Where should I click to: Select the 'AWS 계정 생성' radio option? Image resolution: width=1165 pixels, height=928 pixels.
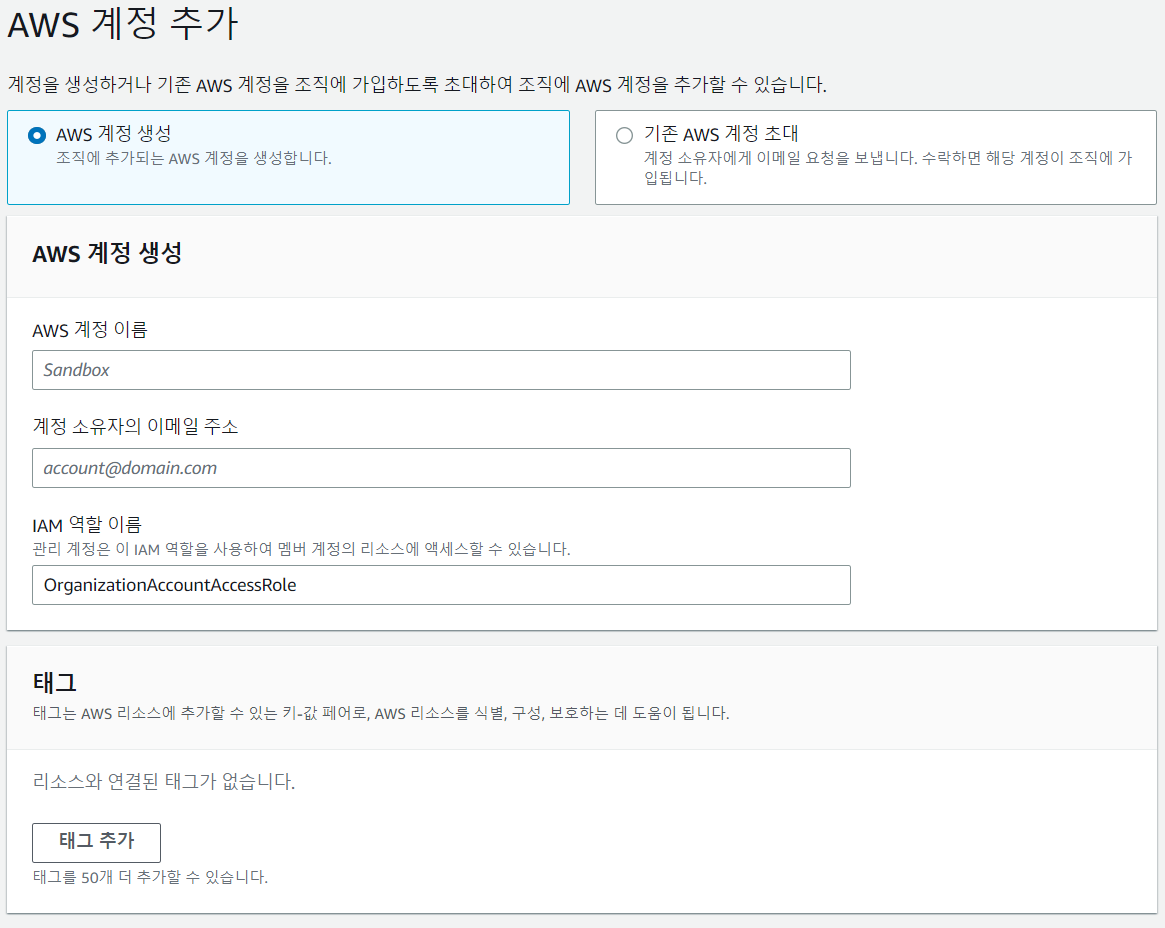coord(36,135)
